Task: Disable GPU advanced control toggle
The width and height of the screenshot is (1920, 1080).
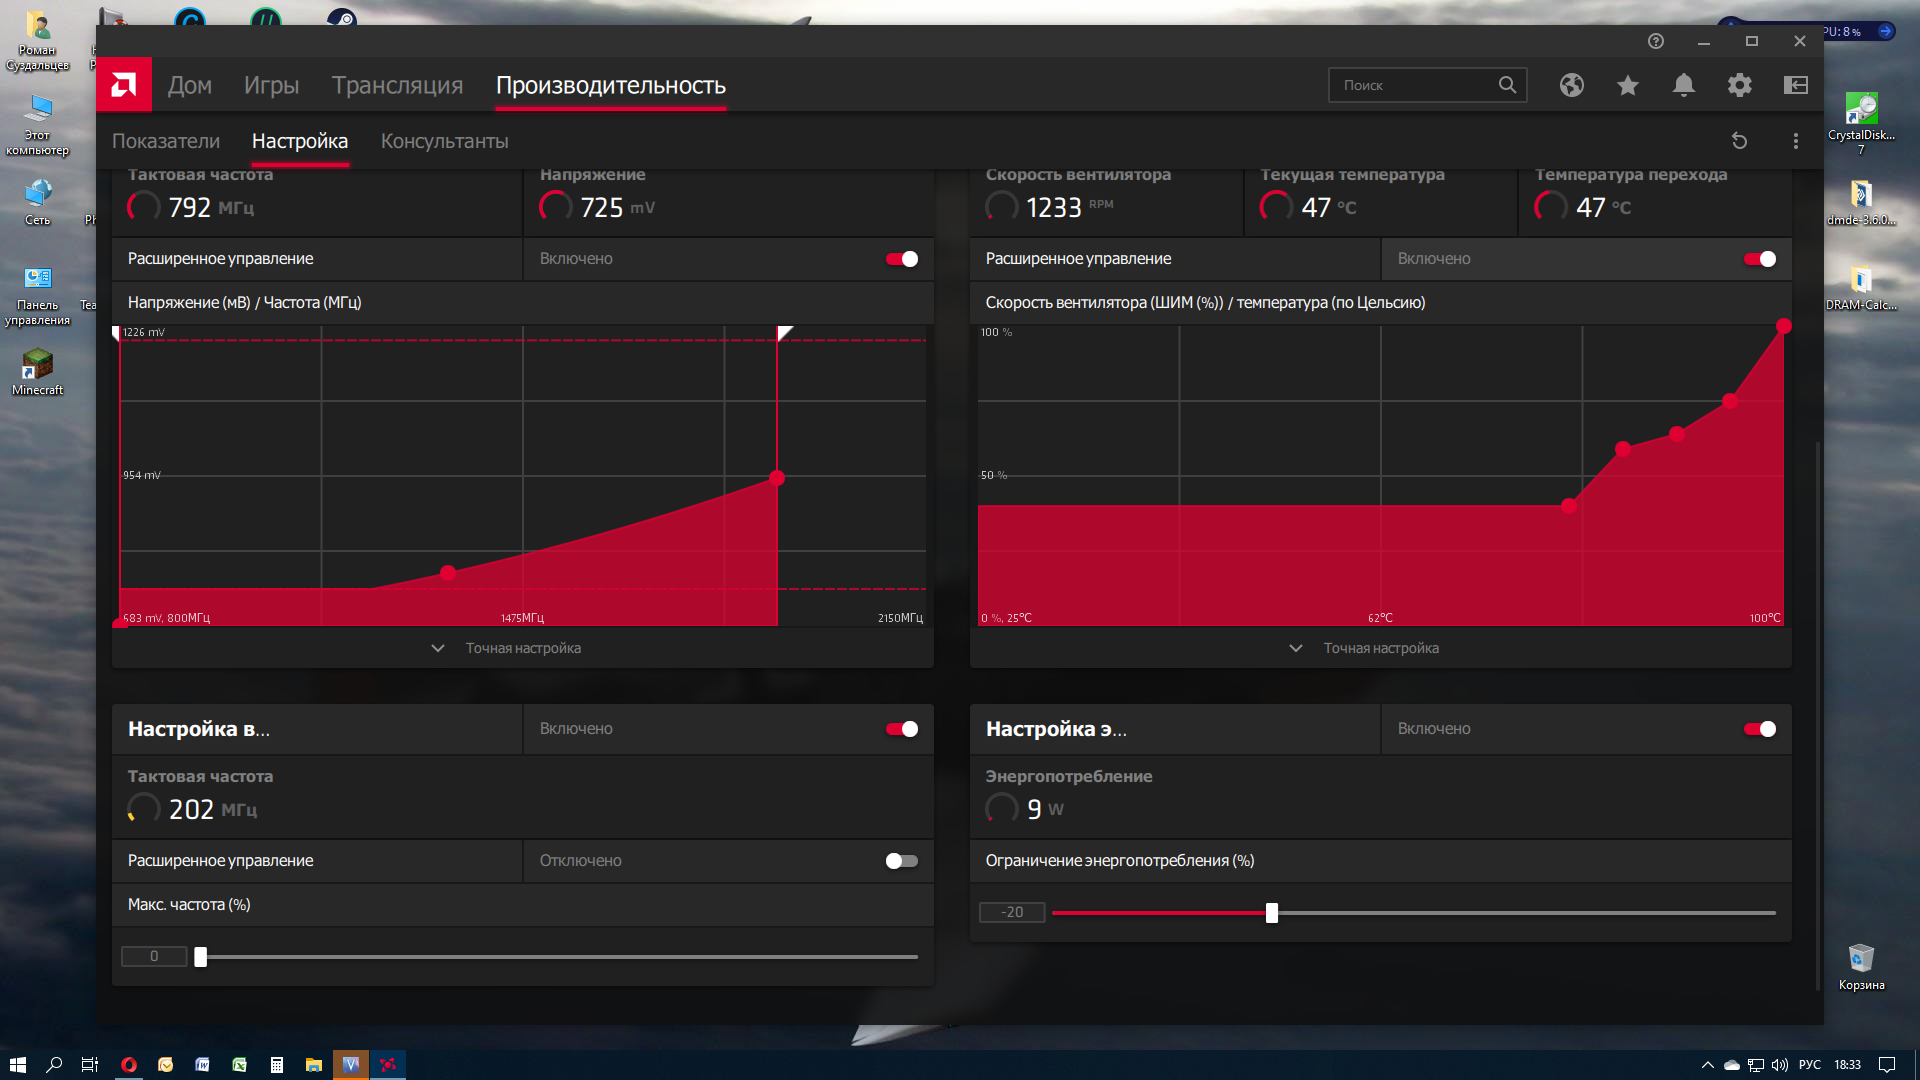Action: [901, 259]
